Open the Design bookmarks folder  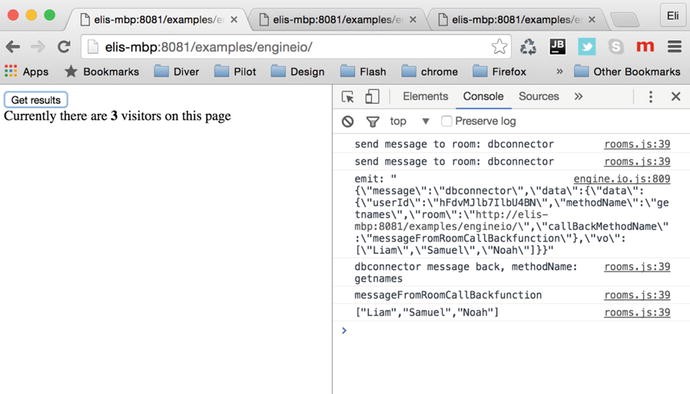pos(298,71)
